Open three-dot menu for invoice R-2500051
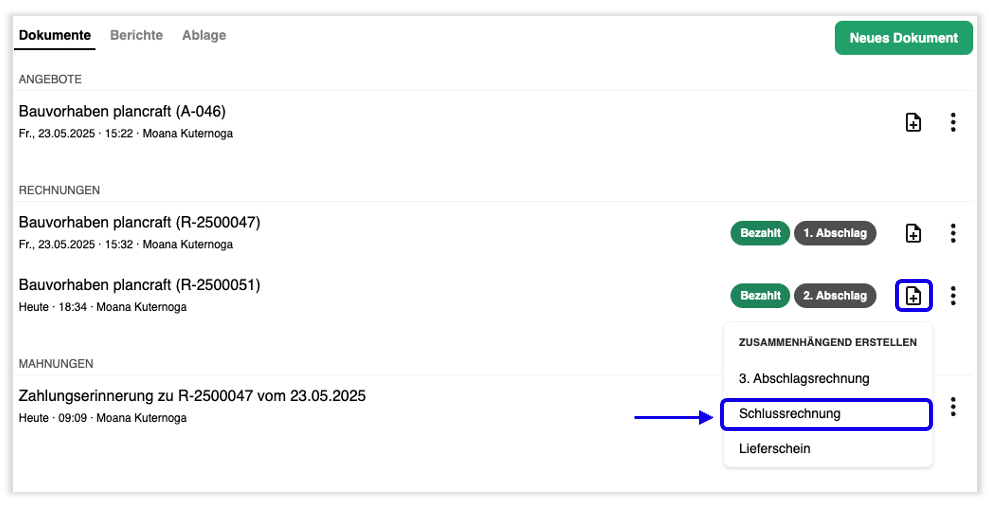989x507 pixels. tap(953, 296)
